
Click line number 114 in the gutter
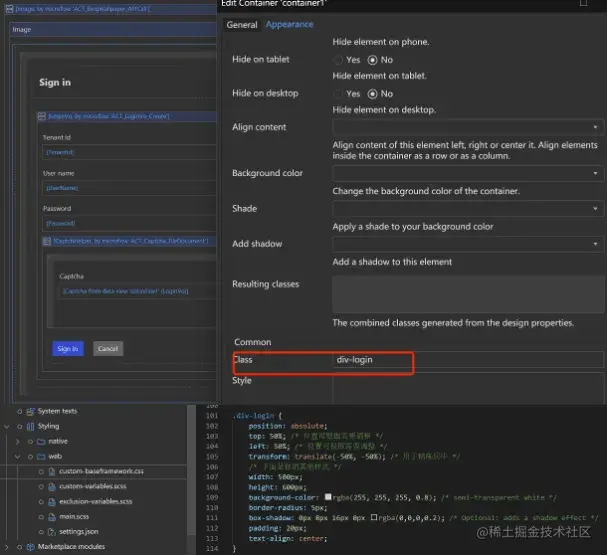coord(212,549)
